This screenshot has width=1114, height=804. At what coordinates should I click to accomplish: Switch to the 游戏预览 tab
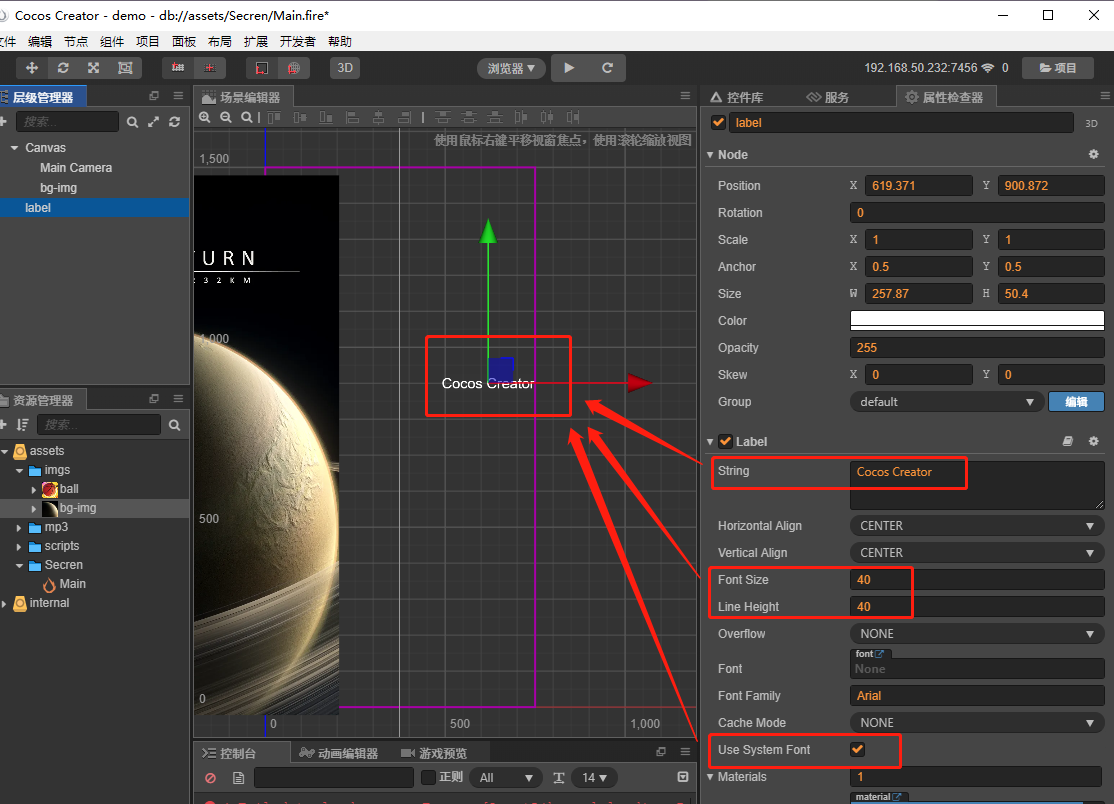pos(434,753)
